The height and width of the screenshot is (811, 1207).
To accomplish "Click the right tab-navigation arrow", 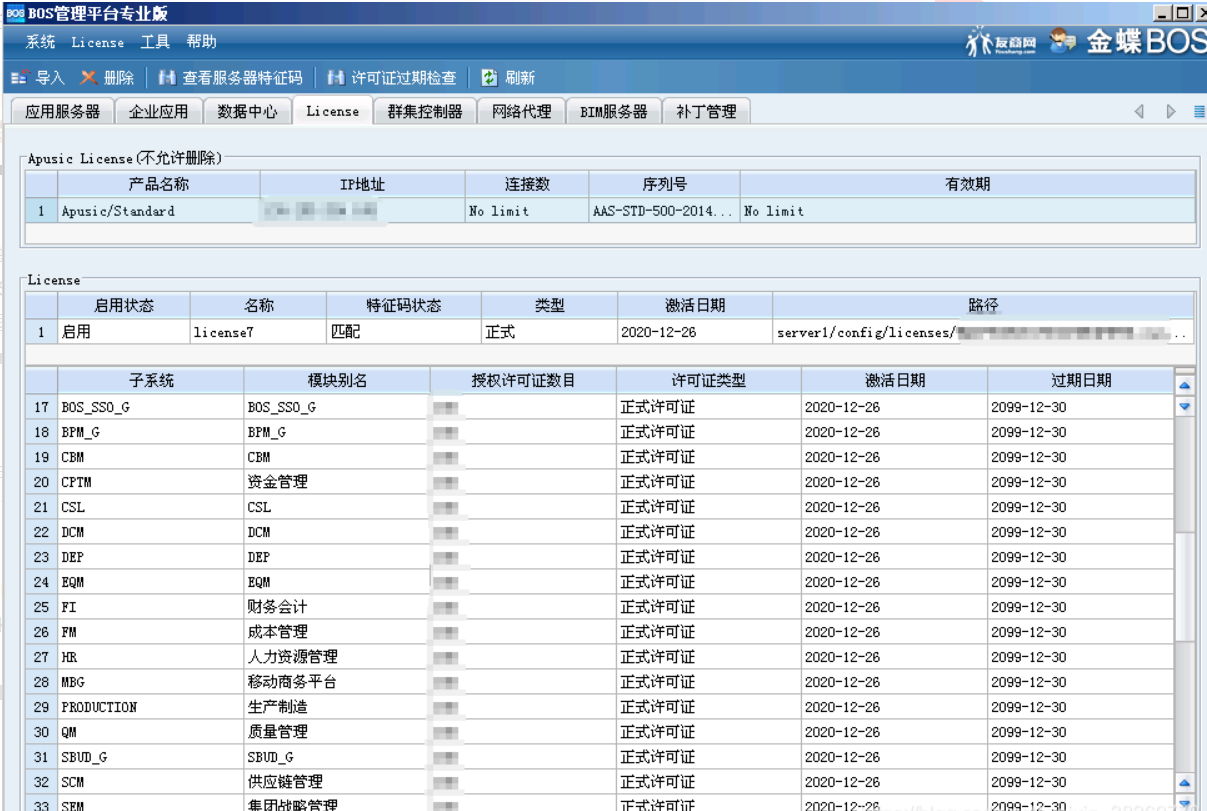I will [x=1172, y=111].
